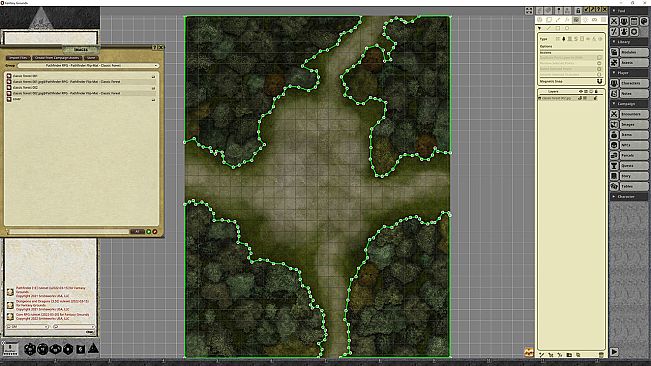
Task: Open the Calendar tool icon
Action: (x=634, y=21)
